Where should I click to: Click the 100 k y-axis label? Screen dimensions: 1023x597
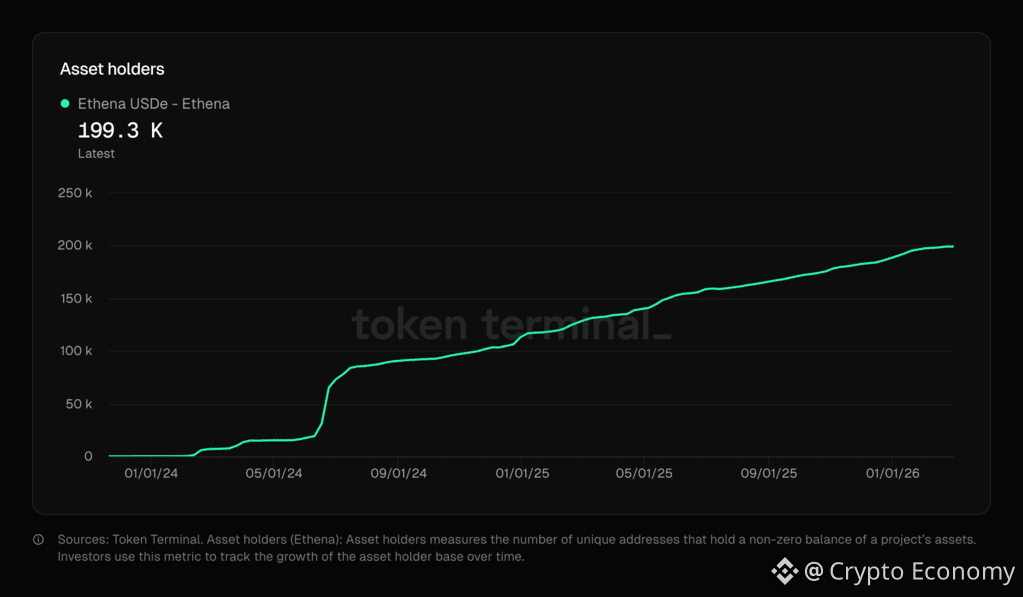click(76, 351)
